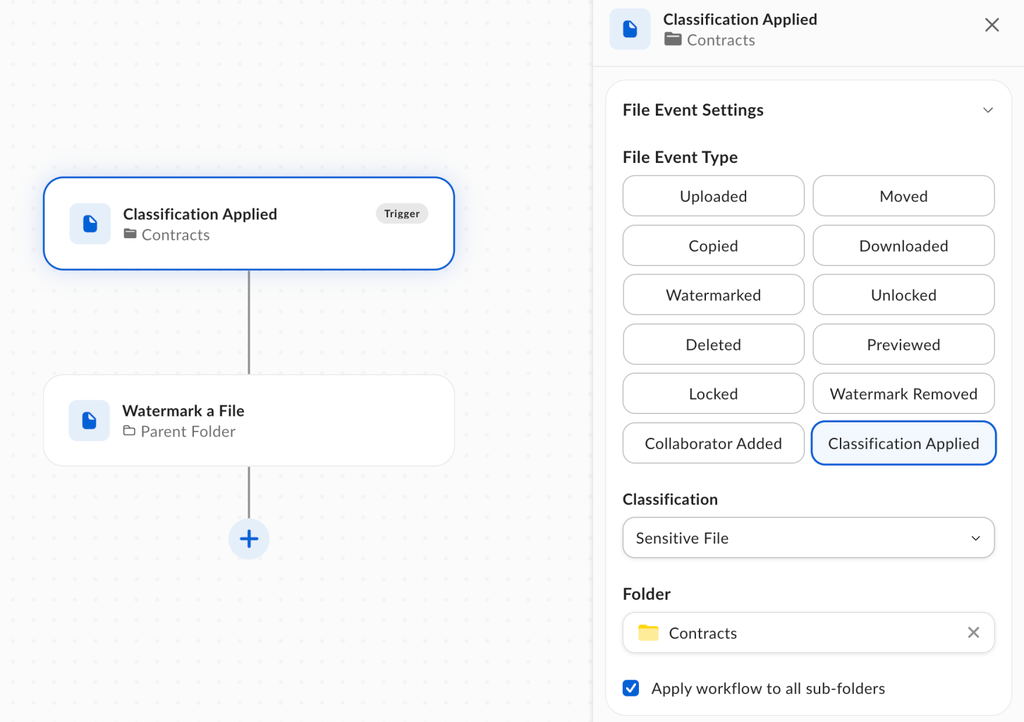Close the Classification Applied side panel
1024x722 pixels.
pos(991,25)
